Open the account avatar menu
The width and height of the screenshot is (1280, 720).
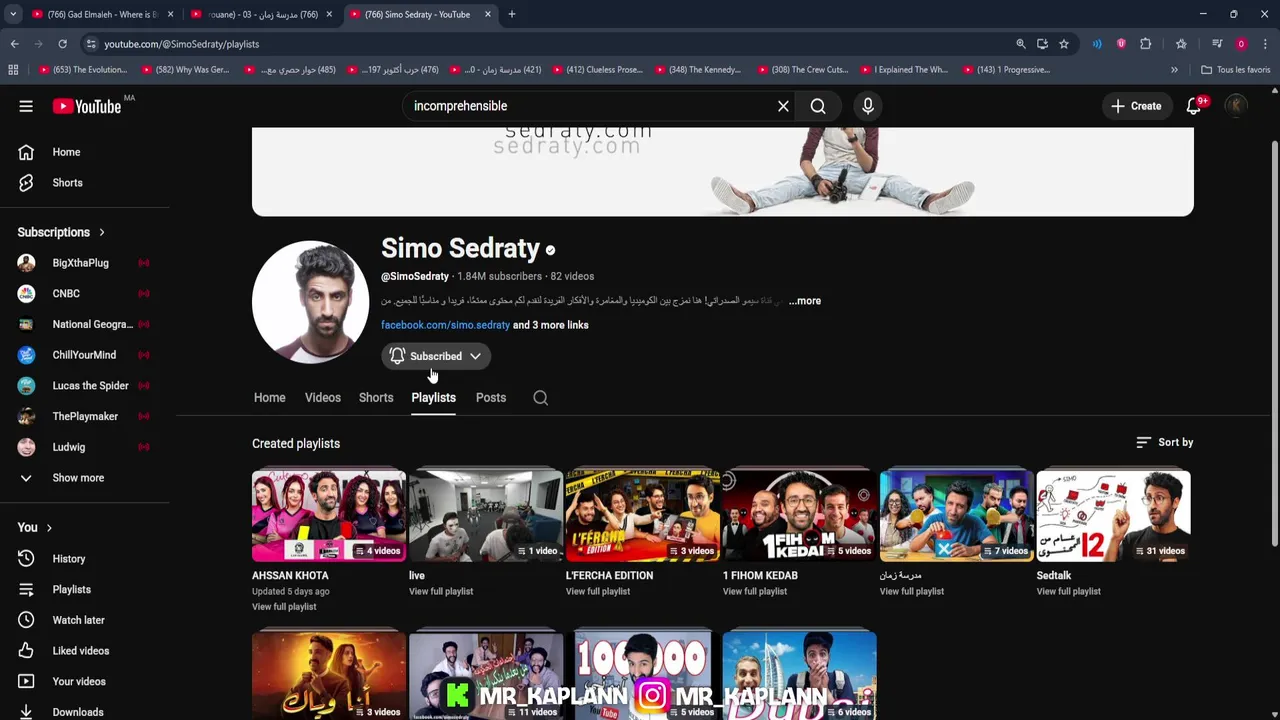(x=1236, y=106)
